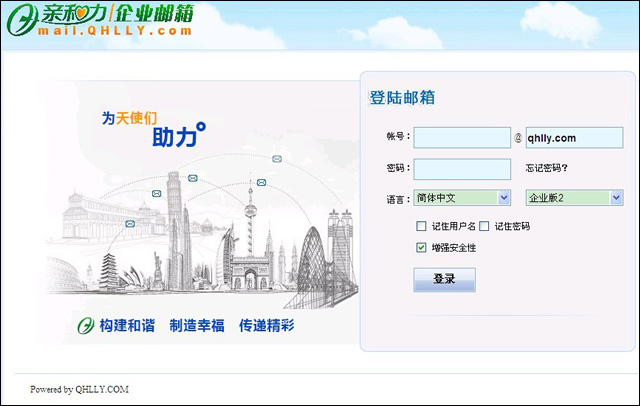Focus the 帐号 account input field
640x406 pixels.
point(461,138)
